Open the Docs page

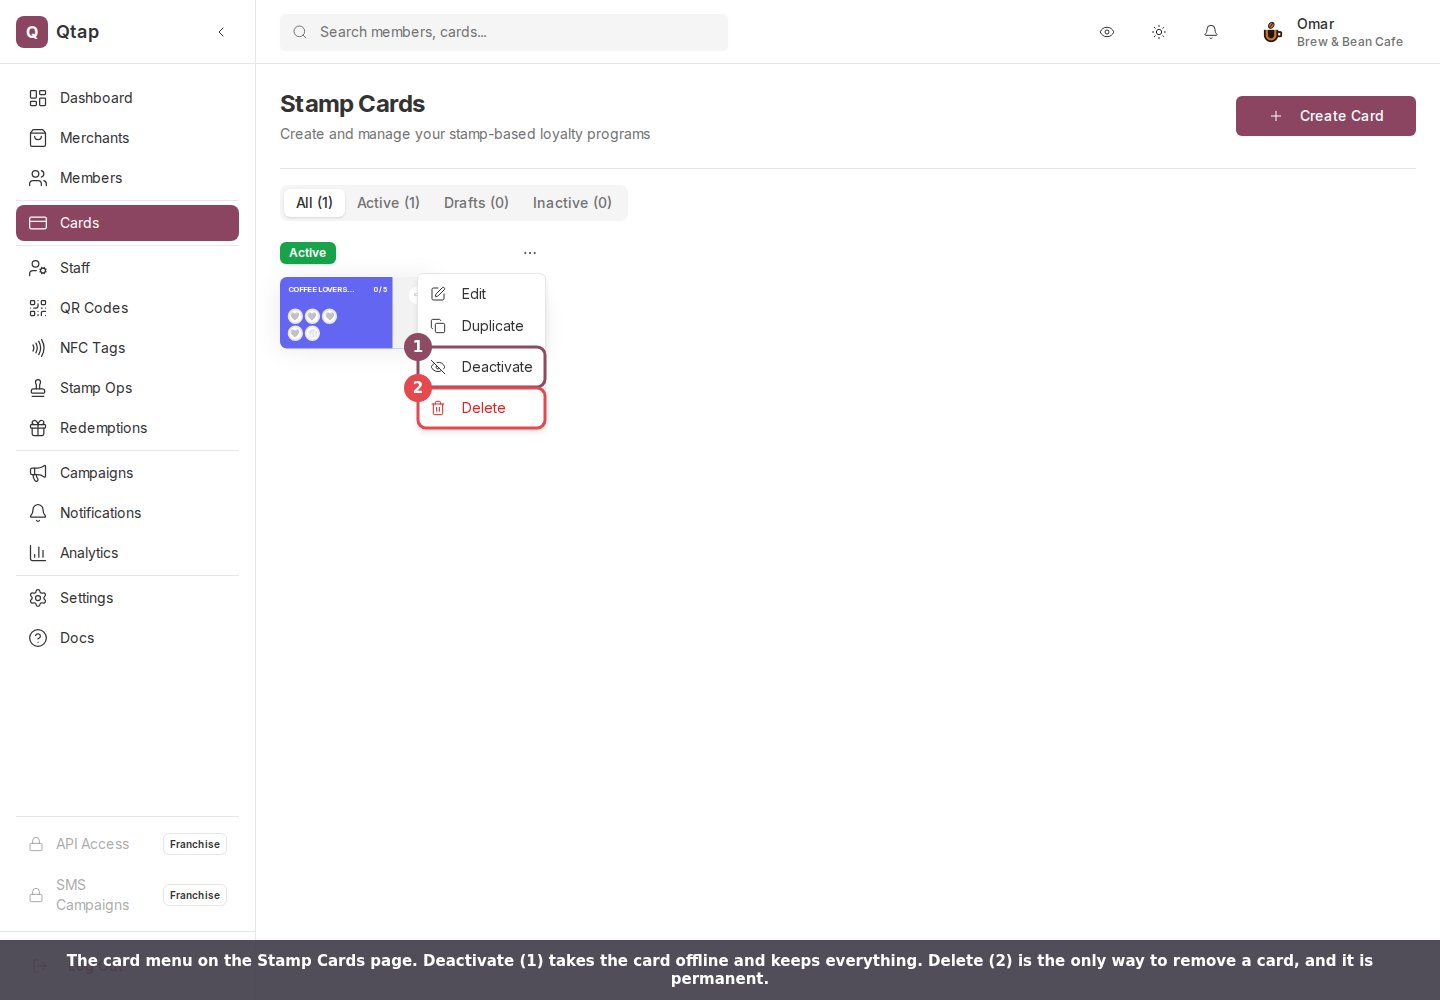tap(127, 638)
